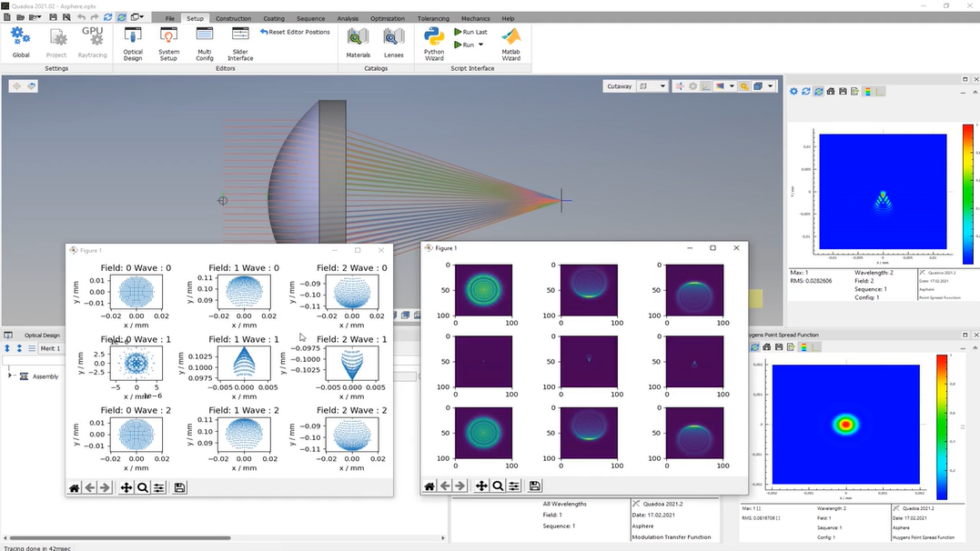Open the Multi Config editor
The width and height of the screenshot is (980, 551).
(204, 44)
